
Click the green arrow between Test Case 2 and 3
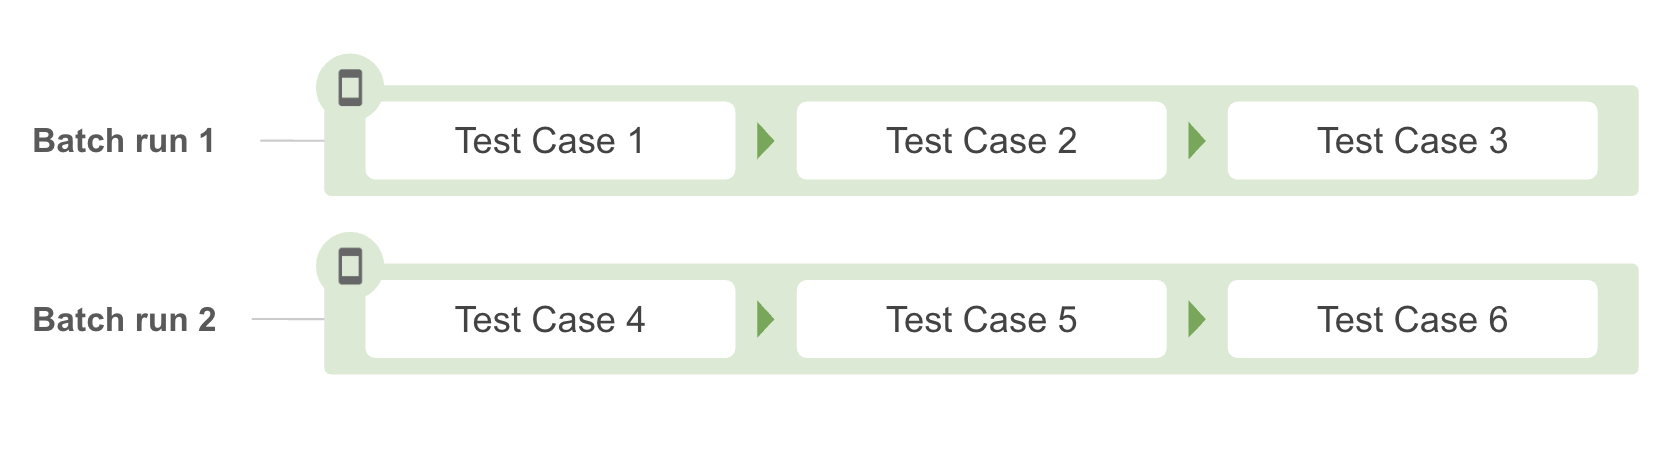[x=1197, y=141]
